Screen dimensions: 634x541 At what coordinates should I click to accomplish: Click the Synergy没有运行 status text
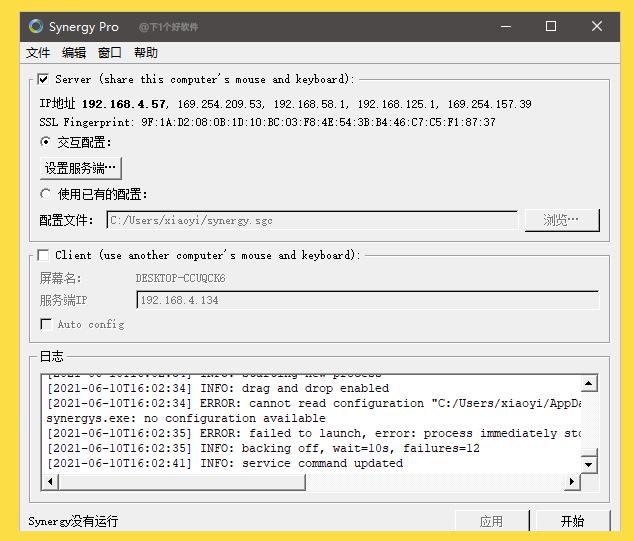pyautogui.click(x=73, y=521)
